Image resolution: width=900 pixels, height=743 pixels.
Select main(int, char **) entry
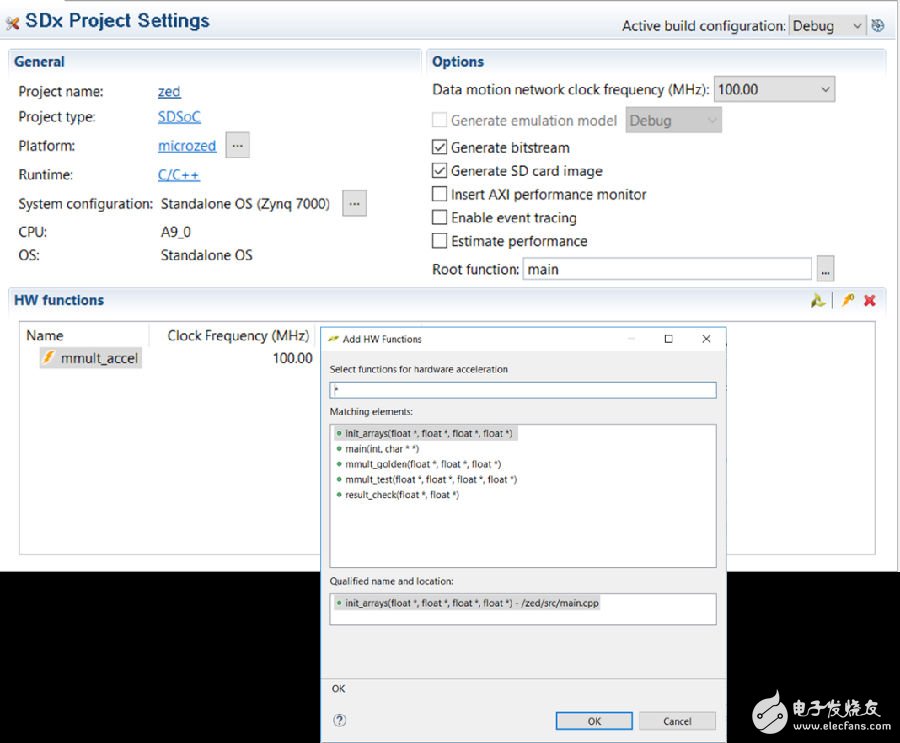378,449
